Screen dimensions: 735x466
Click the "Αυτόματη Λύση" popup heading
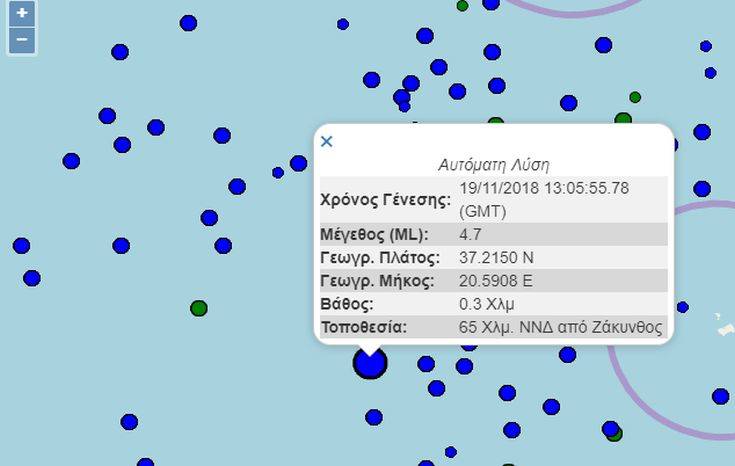coord(493,164)
